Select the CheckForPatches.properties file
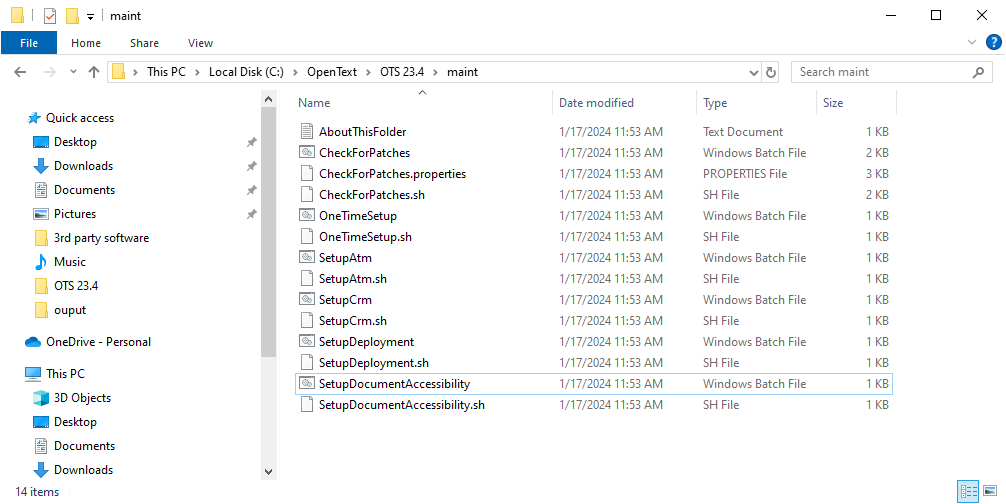Screen dimensions: 1006x504 click(393, 174)
